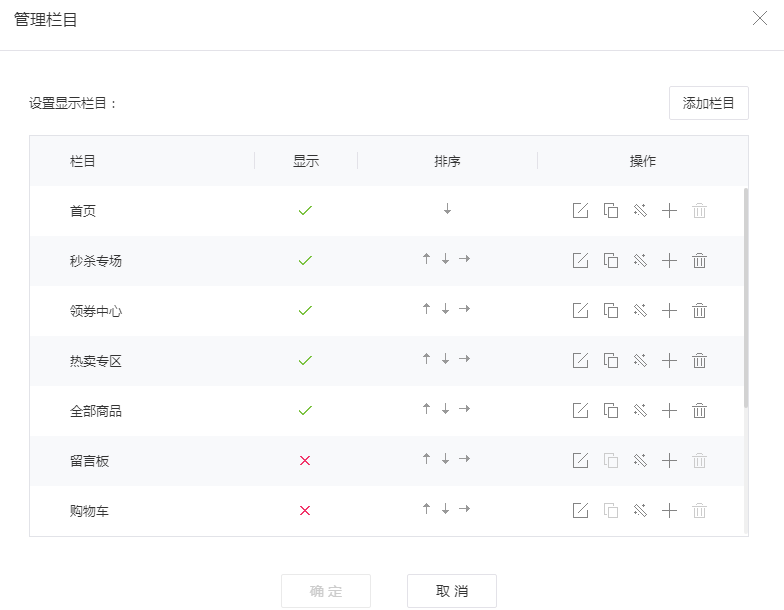Screen dimensions: 784x610
Task: Close the 管理栏目 dialog
Action: click(760, 18)
